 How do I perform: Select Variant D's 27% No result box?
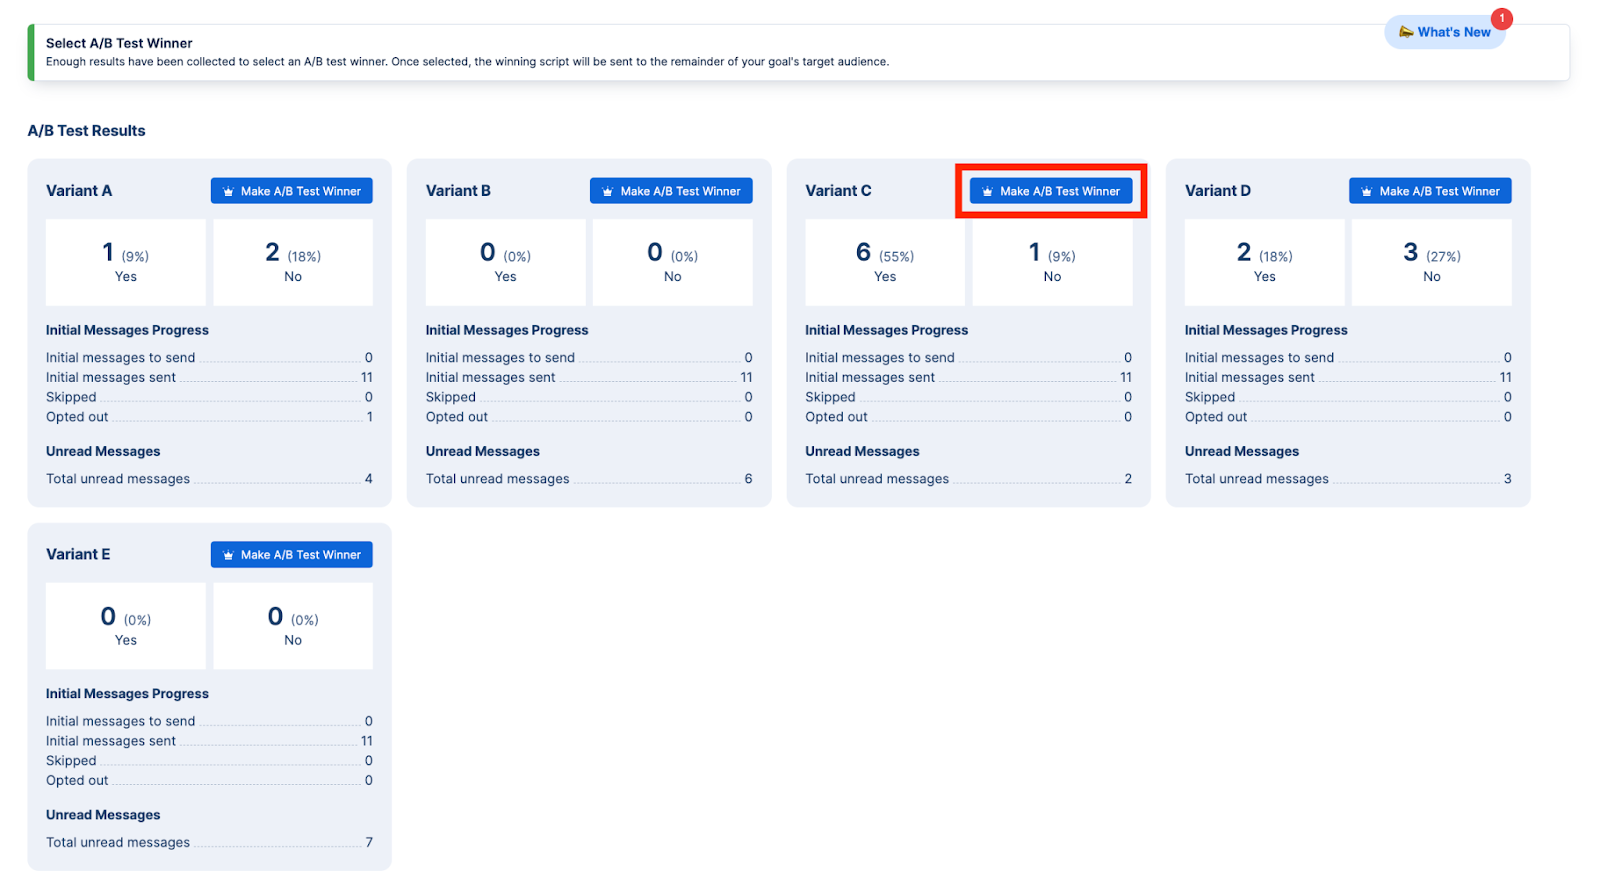tap(1431, 262)
